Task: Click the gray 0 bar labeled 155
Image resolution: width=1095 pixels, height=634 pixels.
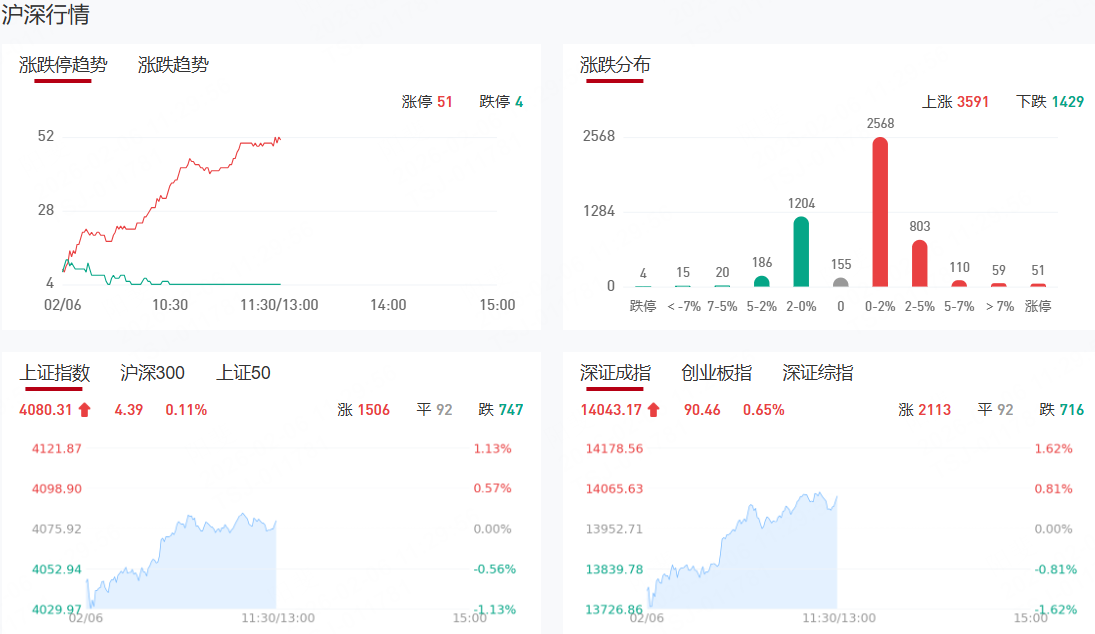Action: (840, 282)
